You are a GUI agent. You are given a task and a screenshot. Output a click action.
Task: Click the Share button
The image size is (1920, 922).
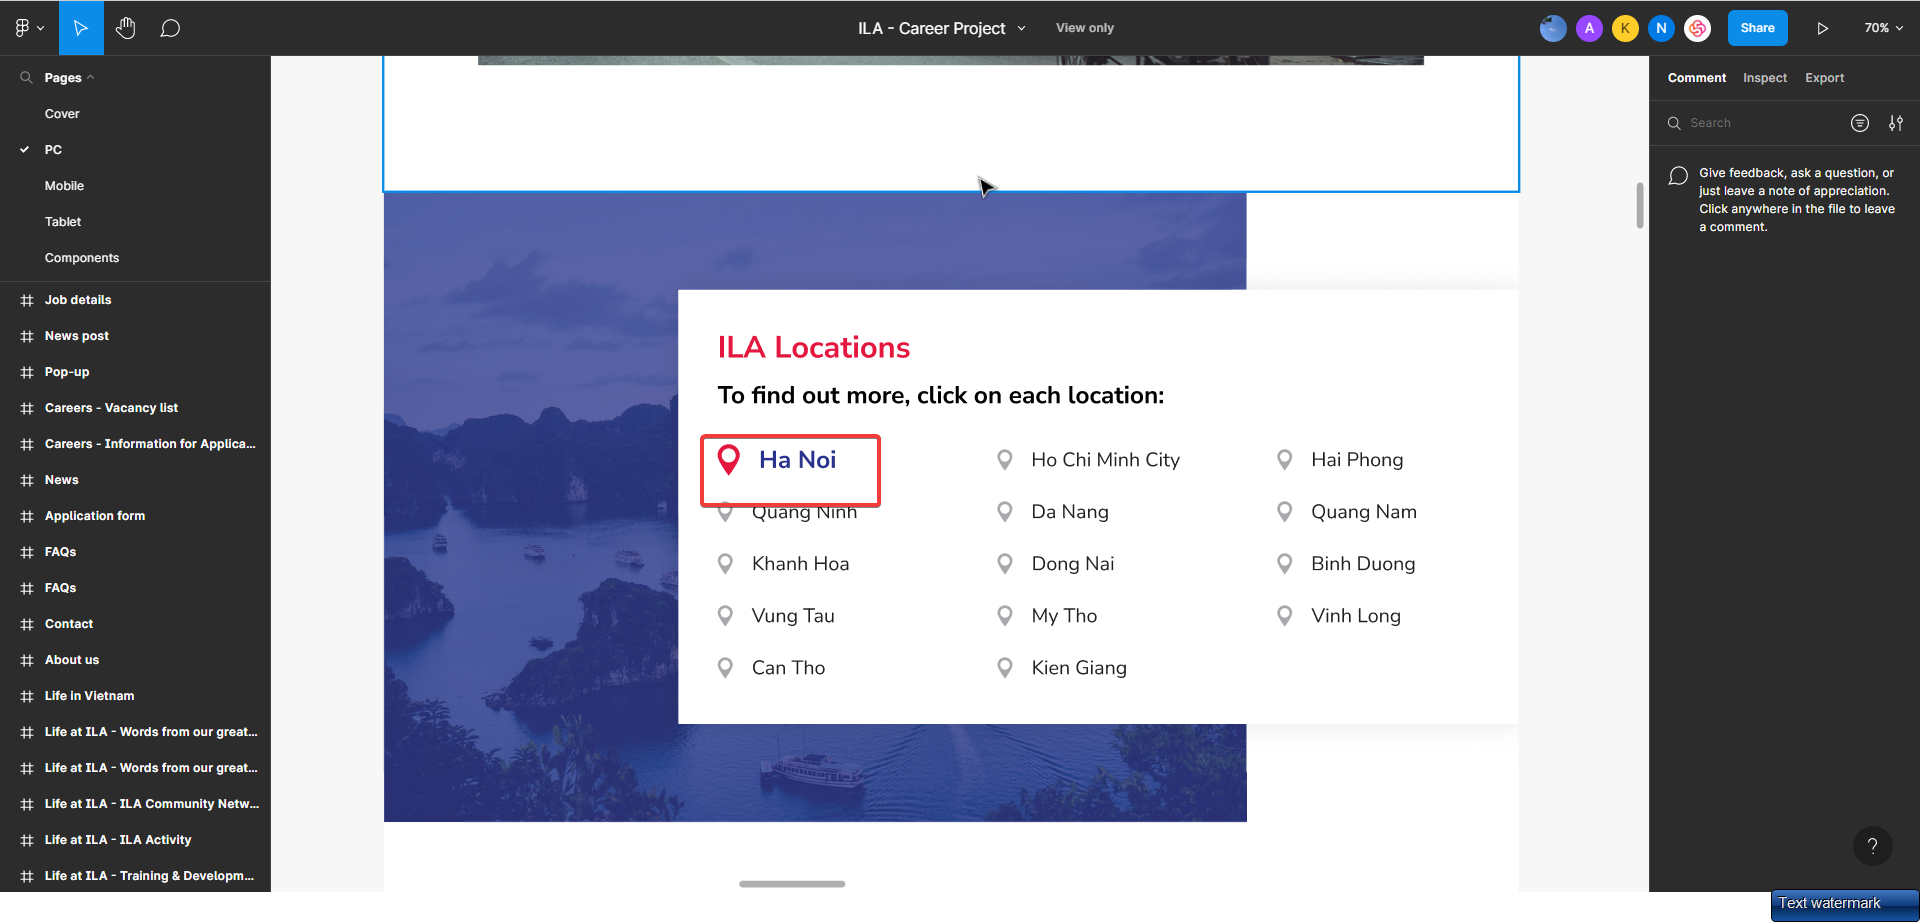[x=1757, y=28]
